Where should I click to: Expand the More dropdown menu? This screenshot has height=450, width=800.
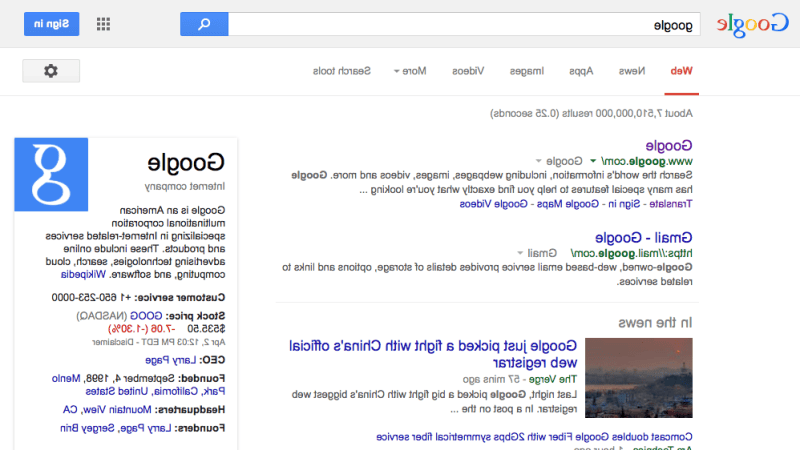(x=410, y=71)
